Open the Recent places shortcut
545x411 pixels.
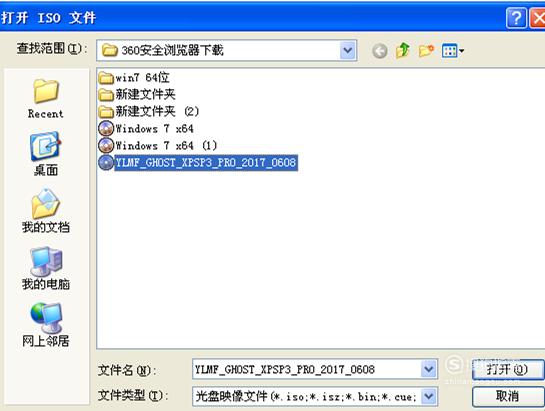[46, 99]
